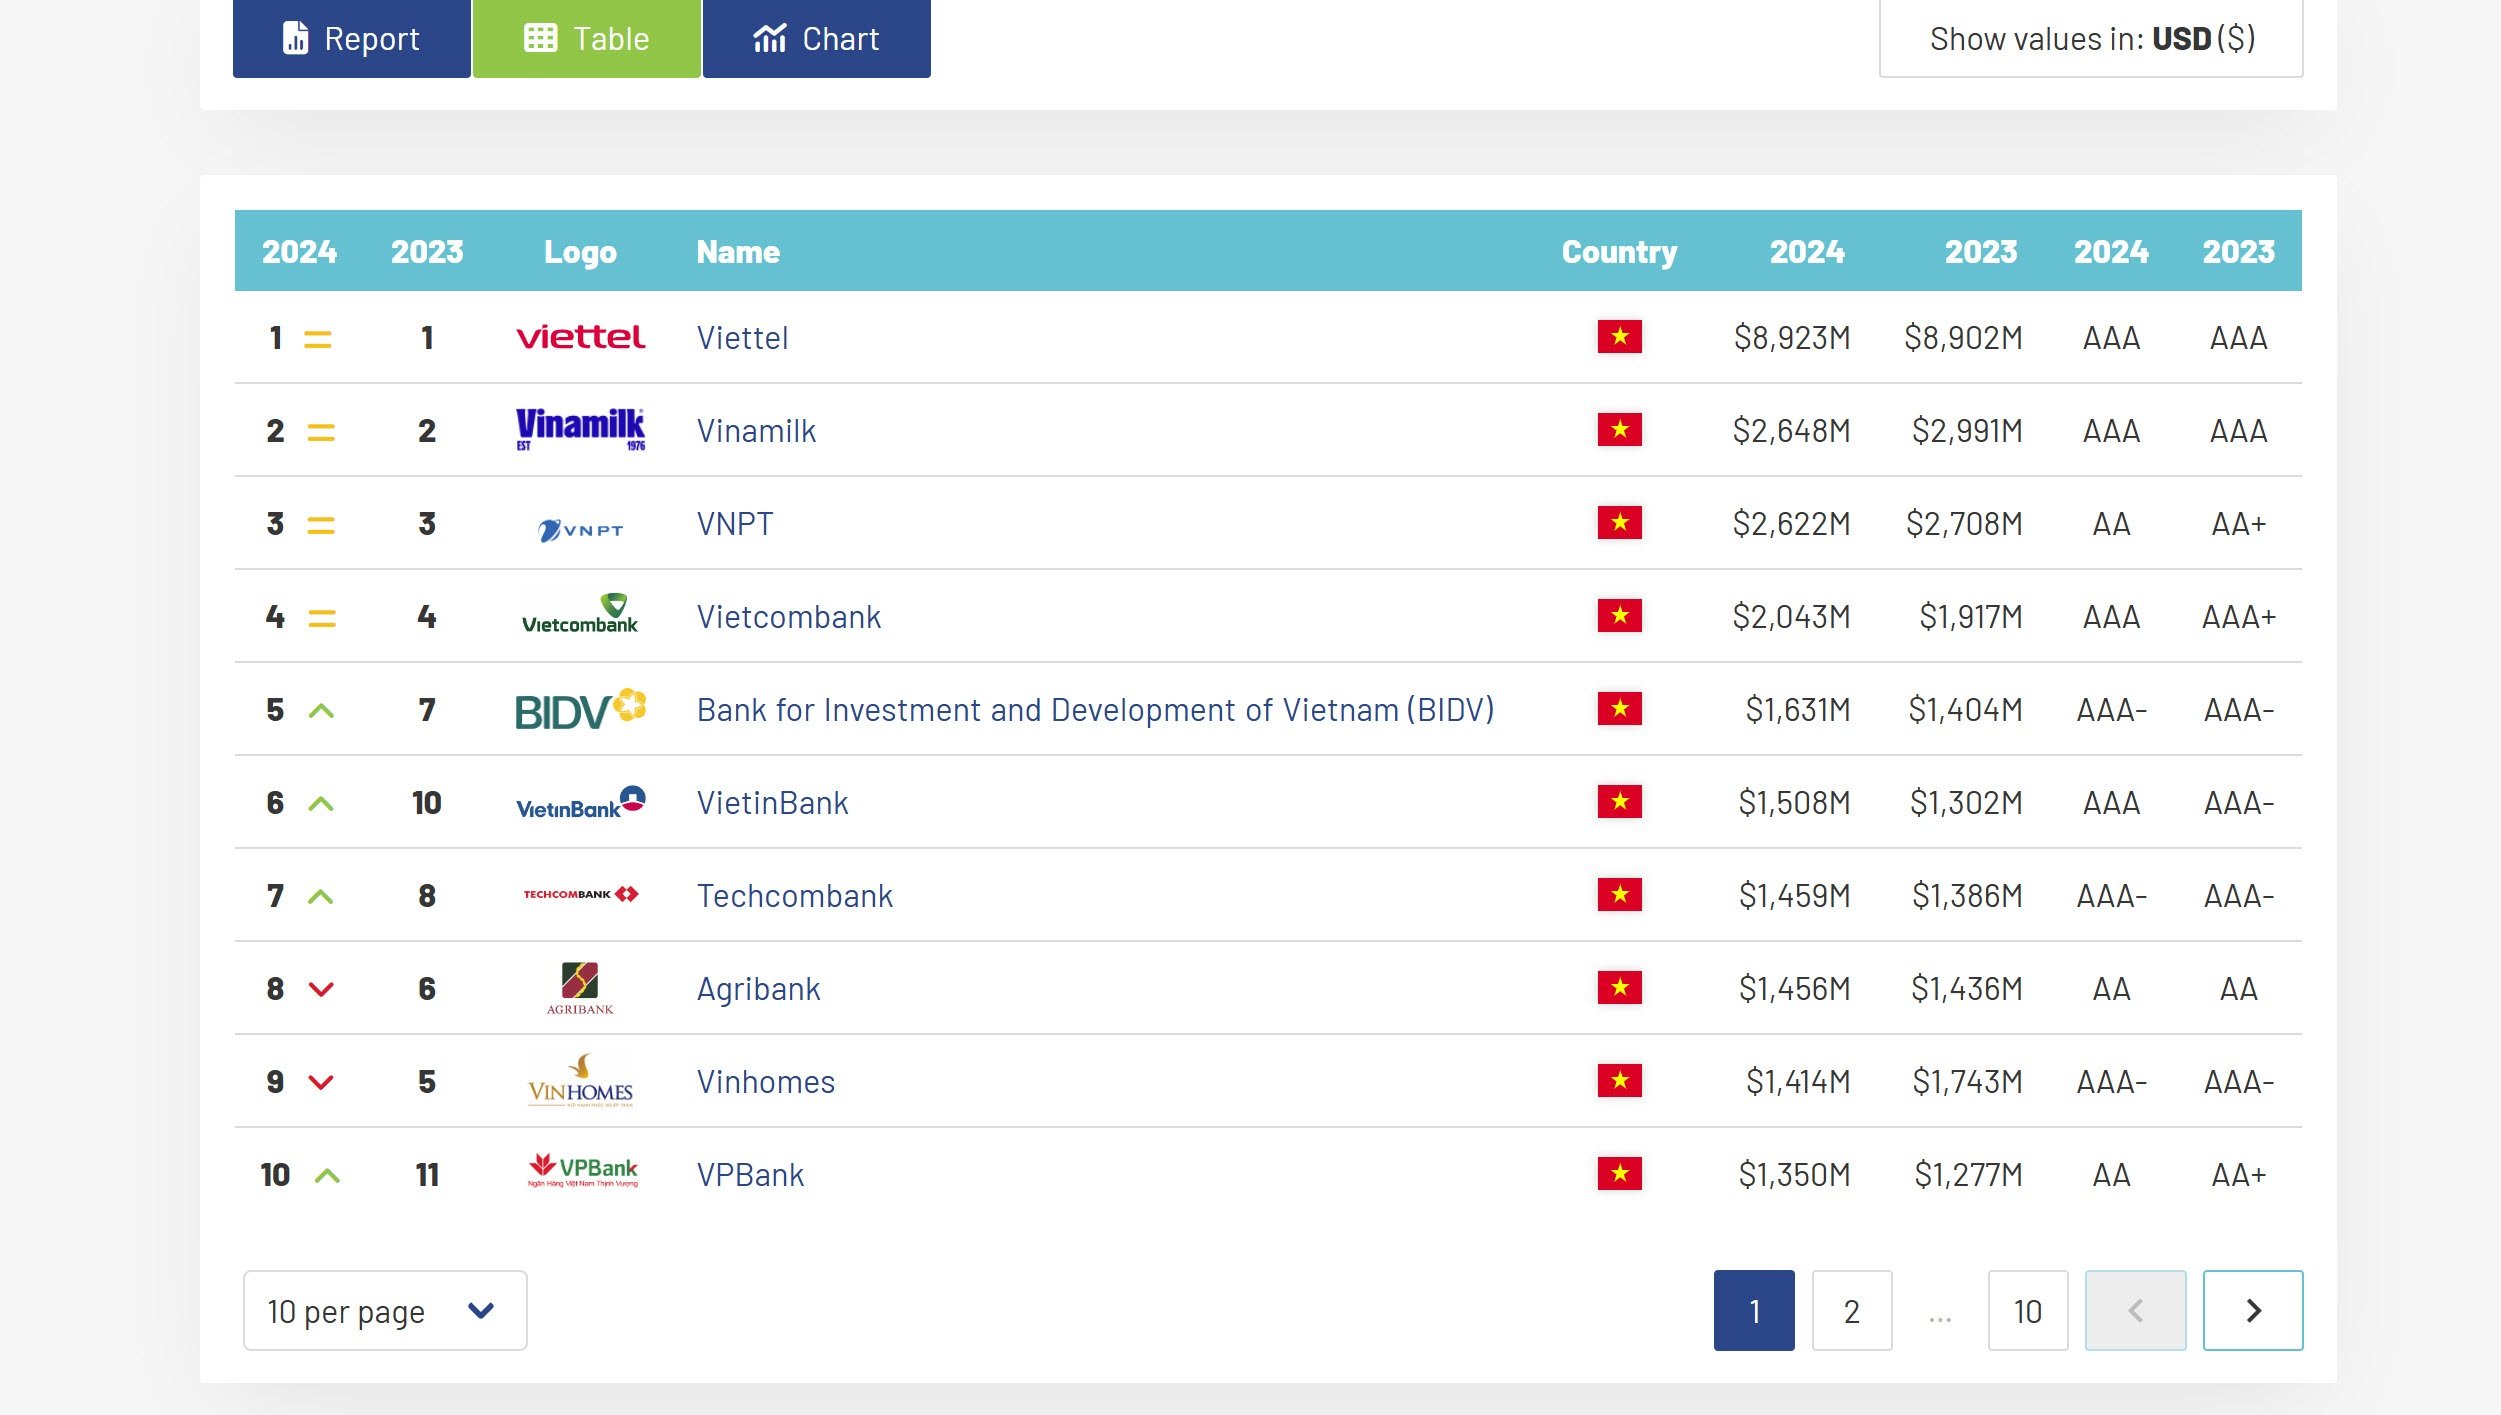
Task: Go to pagination page 1
Action: 1754,1310
